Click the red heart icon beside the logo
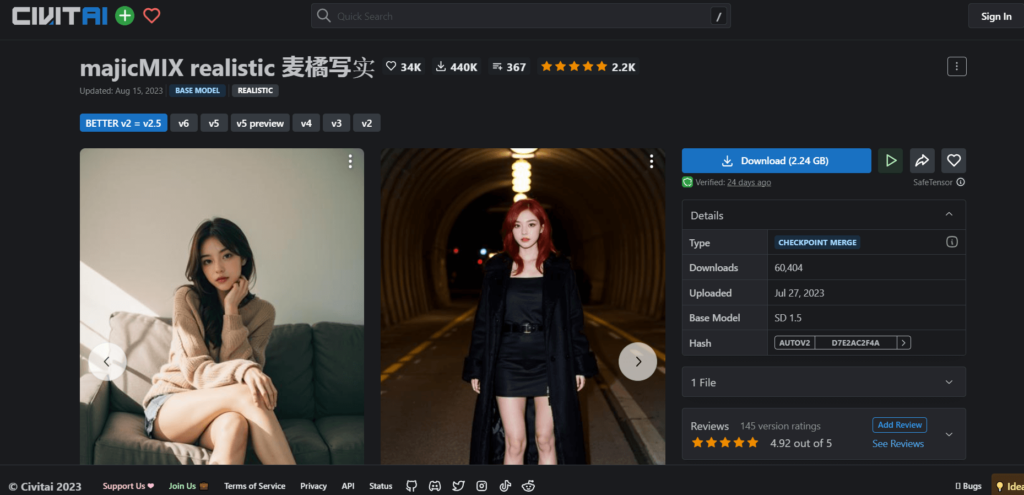 (152, 16)
